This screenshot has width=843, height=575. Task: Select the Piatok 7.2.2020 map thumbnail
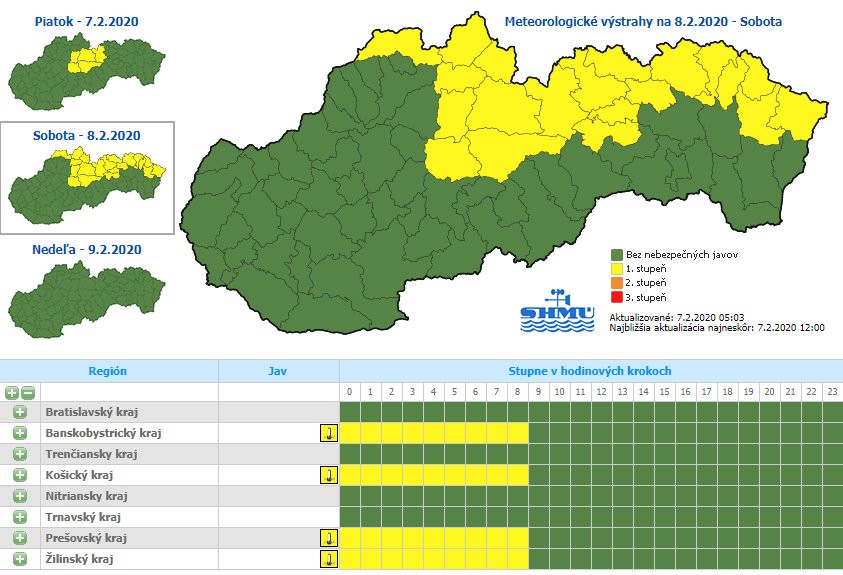[x=86, y=70]
